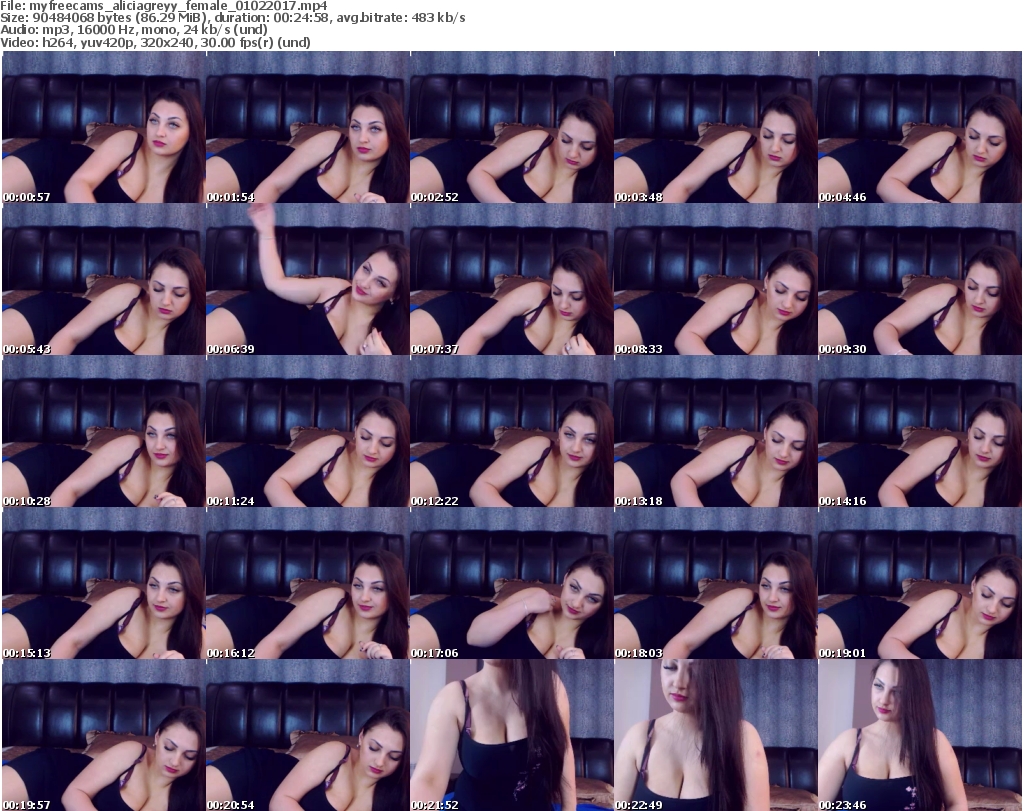Select the thumbnail stamped 00:21:52
Viewport: 1024px width, 811px height.
(512, 735)
